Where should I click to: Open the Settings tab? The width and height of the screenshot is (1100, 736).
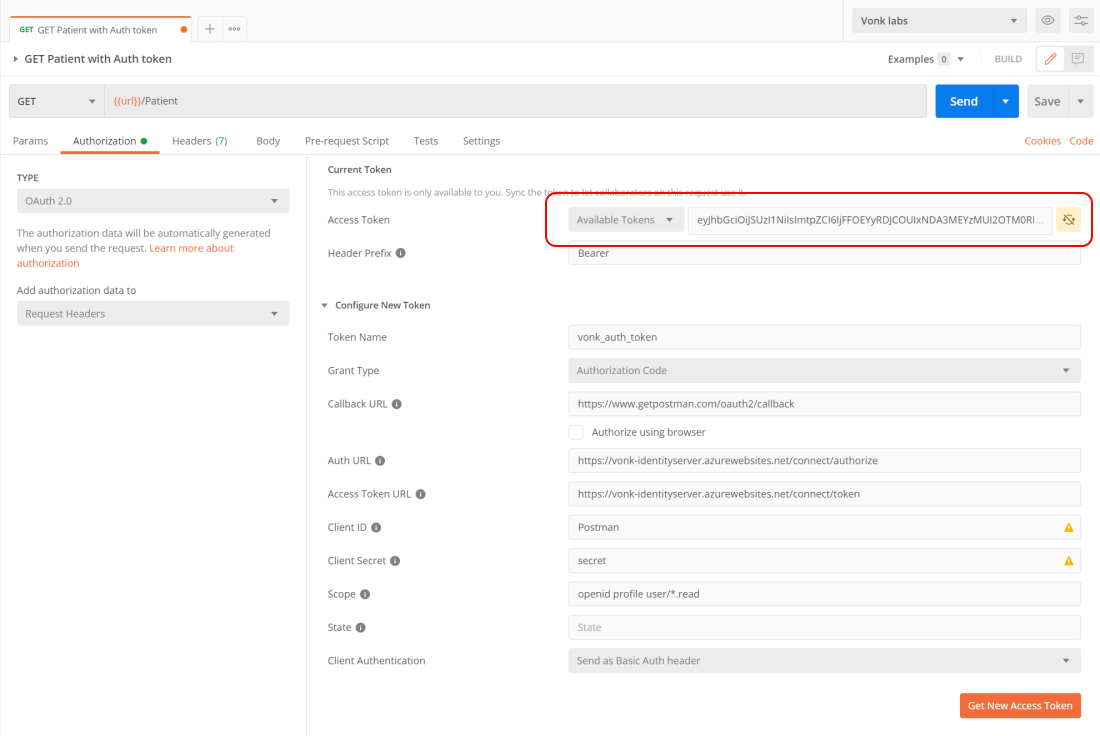coord(481,141)
